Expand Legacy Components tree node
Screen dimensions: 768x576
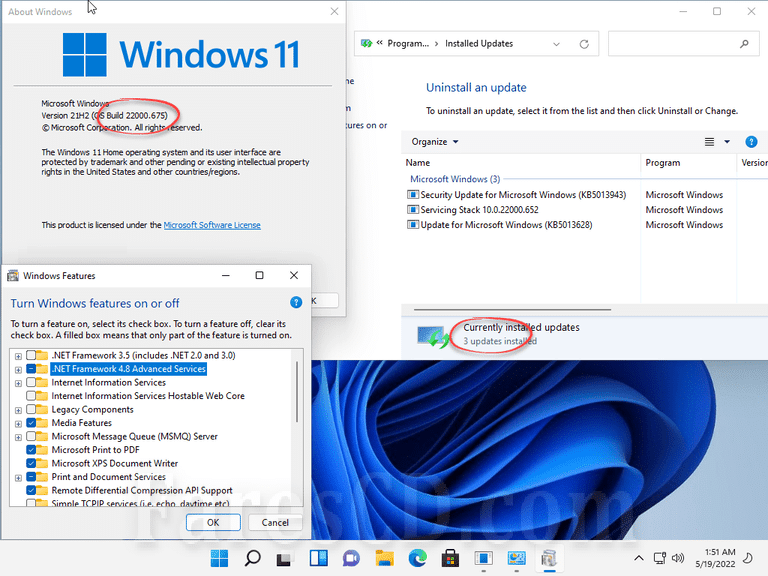click(18, 410)
